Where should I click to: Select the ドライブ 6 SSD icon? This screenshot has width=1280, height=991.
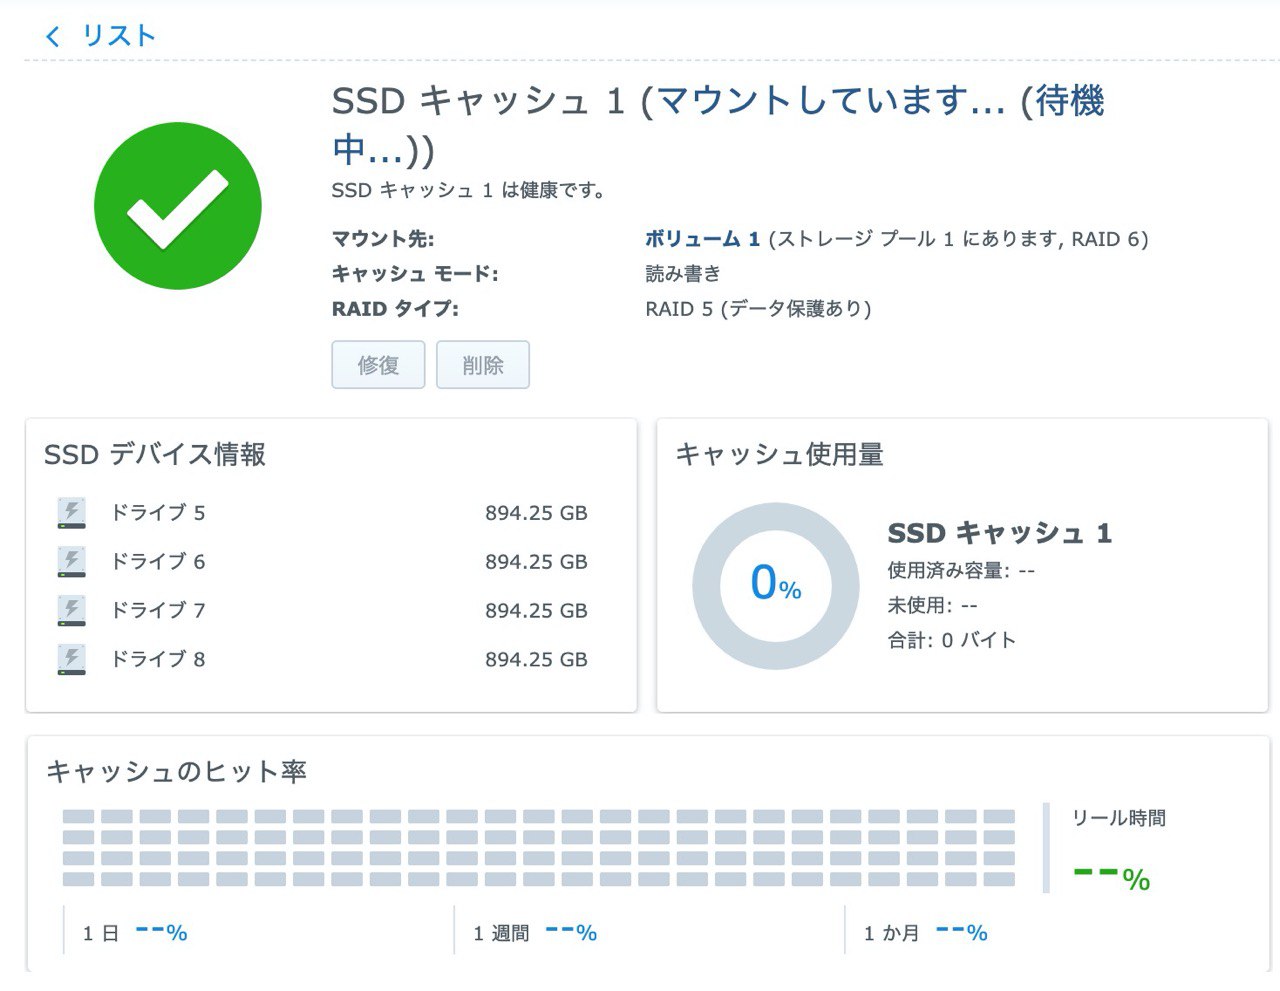(72, 562)
